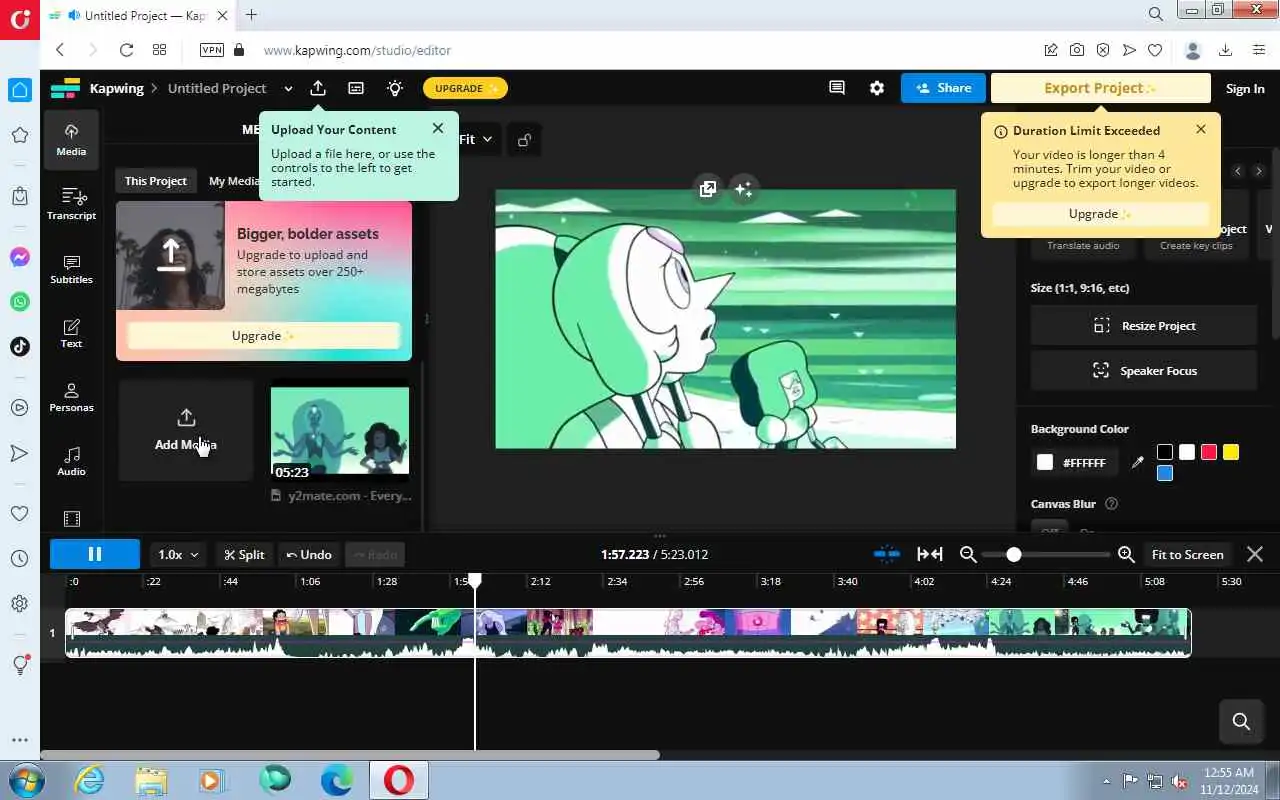This screenshot has width=1280, height=800.
Task: Open the Personas tool
Action: tap(71, 397)
